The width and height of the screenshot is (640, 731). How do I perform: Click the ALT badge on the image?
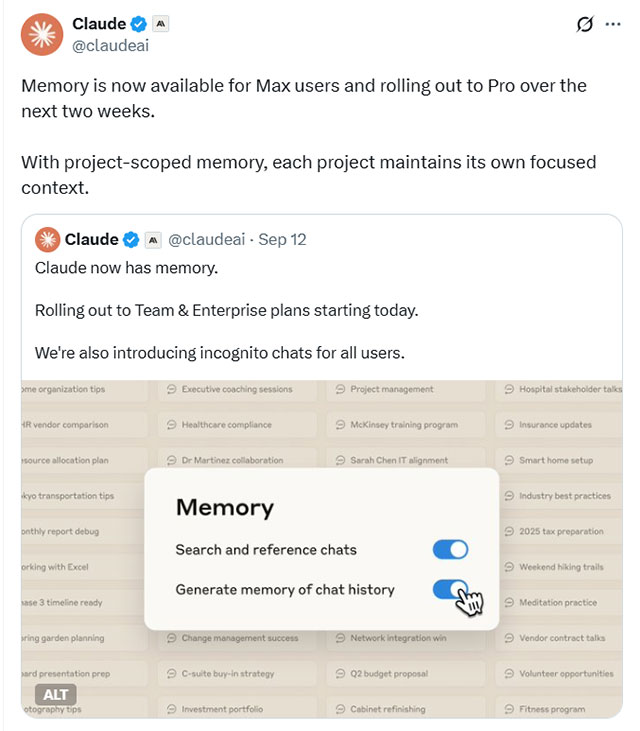56,694
